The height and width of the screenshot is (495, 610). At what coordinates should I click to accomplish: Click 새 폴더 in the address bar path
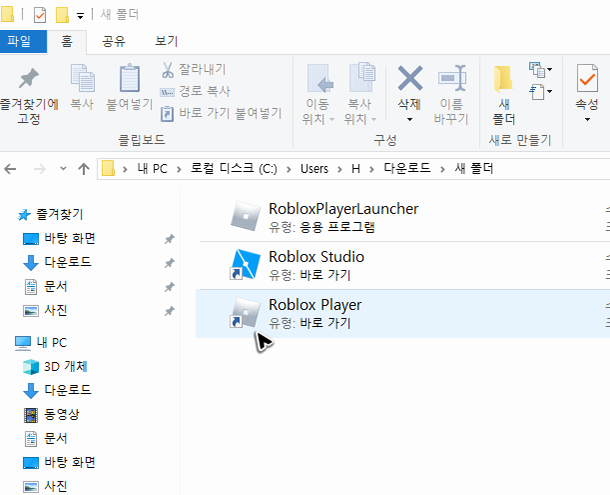pos(474,169)
